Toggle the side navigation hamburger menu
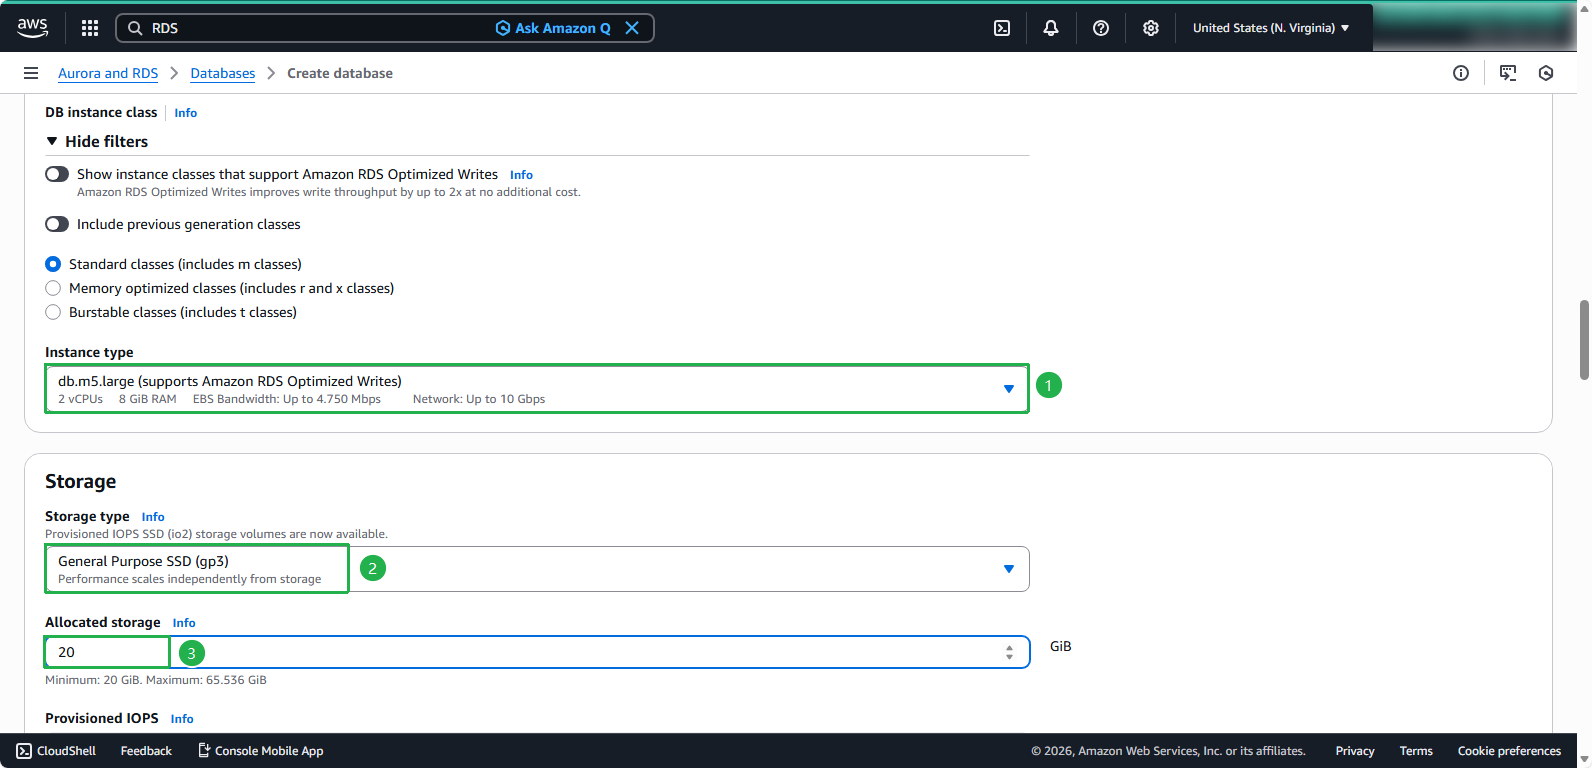 pos(31,73)
